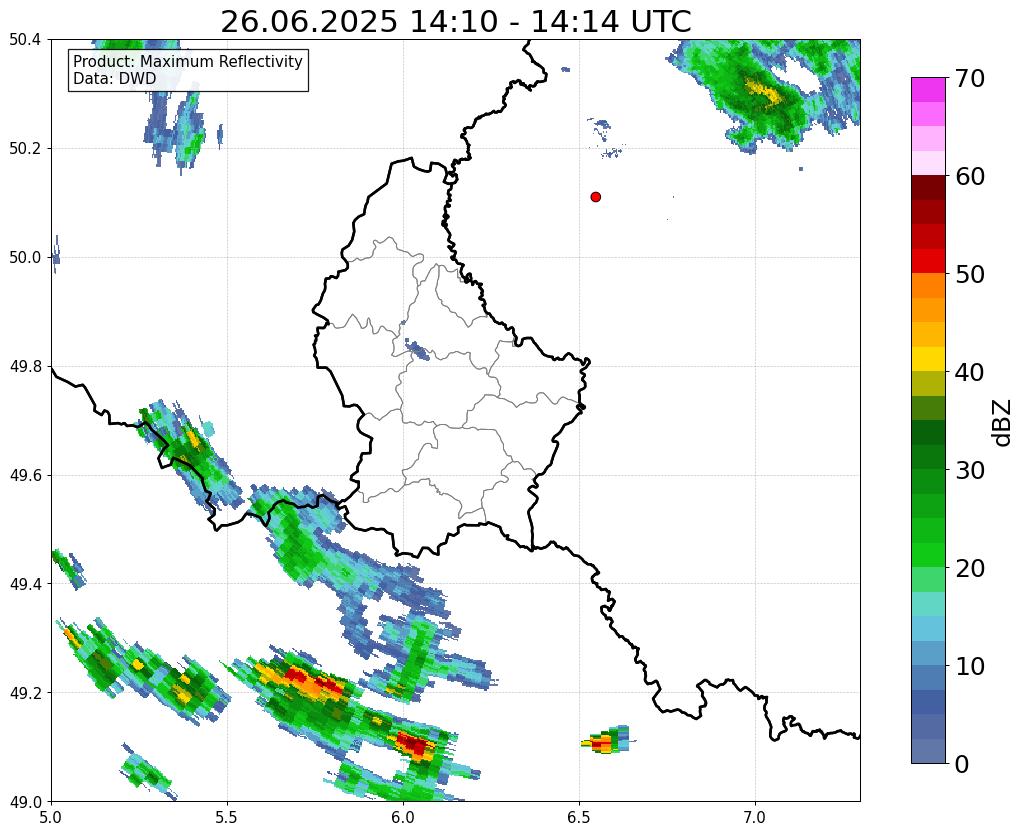
Task: Click the latitude label 49.0
Action: click(x=25, y=802)
